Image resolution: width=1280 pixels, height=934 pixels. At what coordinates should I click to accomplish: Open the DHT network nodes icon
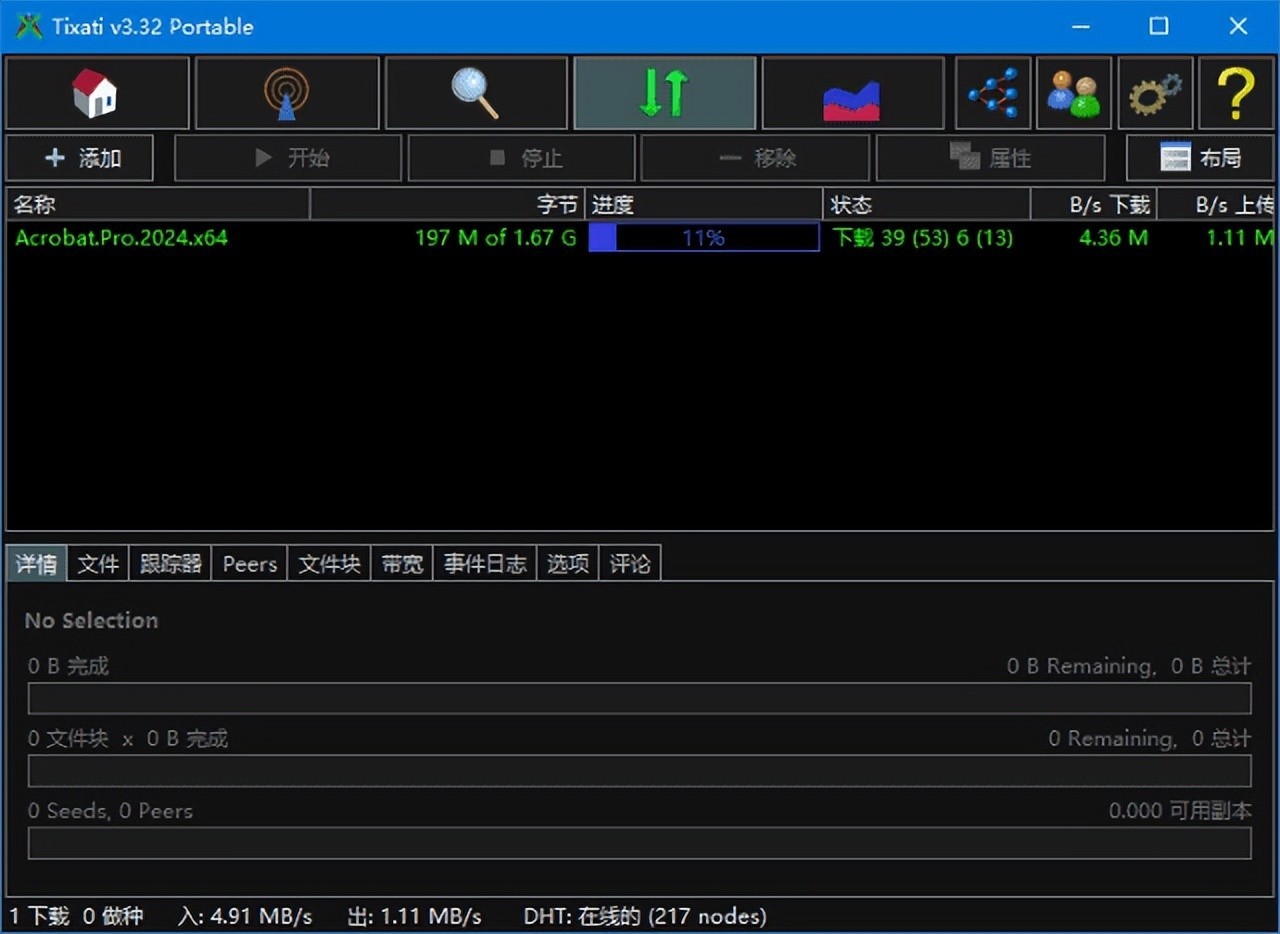992,93
